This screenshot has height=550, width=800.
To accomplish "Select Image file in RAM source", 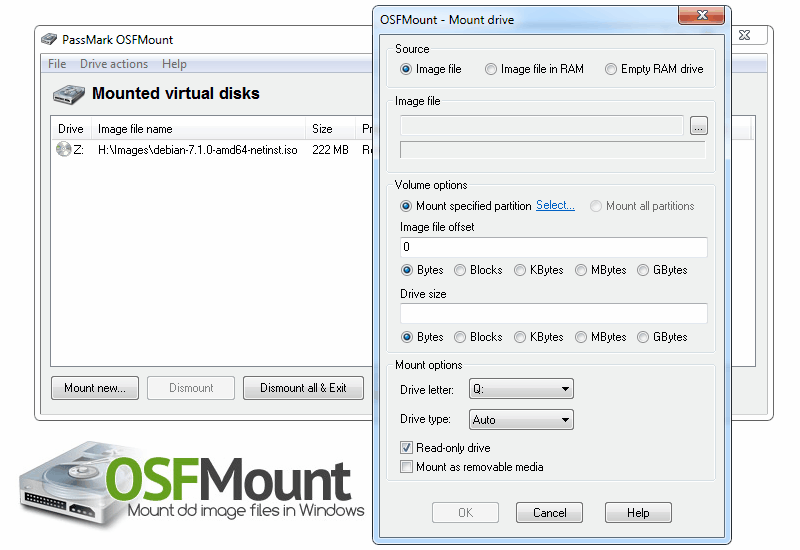I will click(534, 69).
